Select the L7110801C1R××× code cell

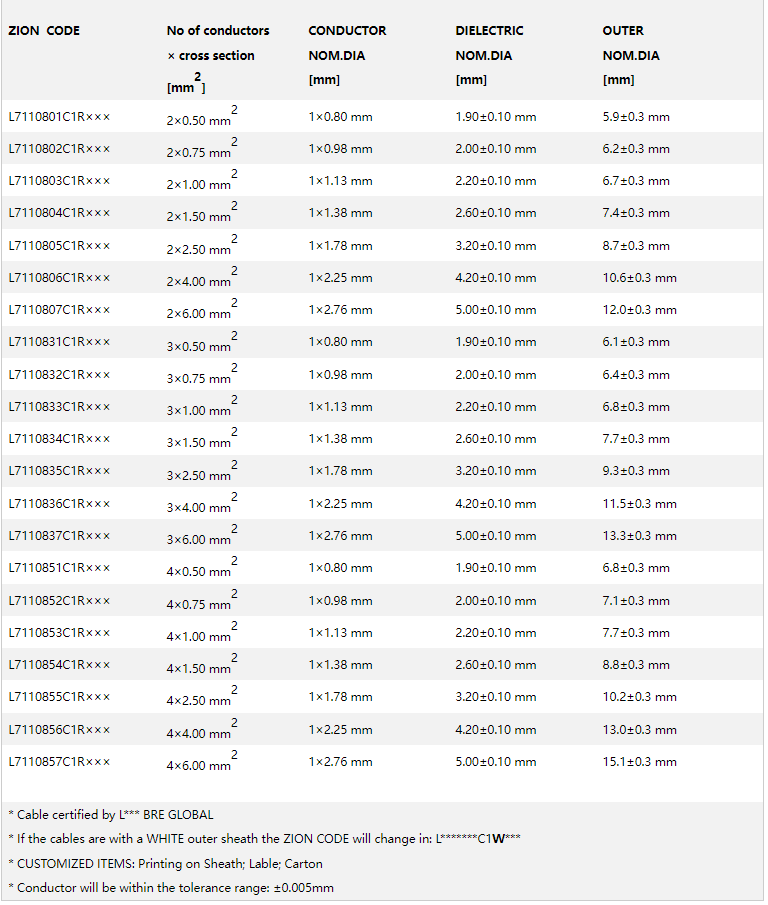tap(59, 117)
